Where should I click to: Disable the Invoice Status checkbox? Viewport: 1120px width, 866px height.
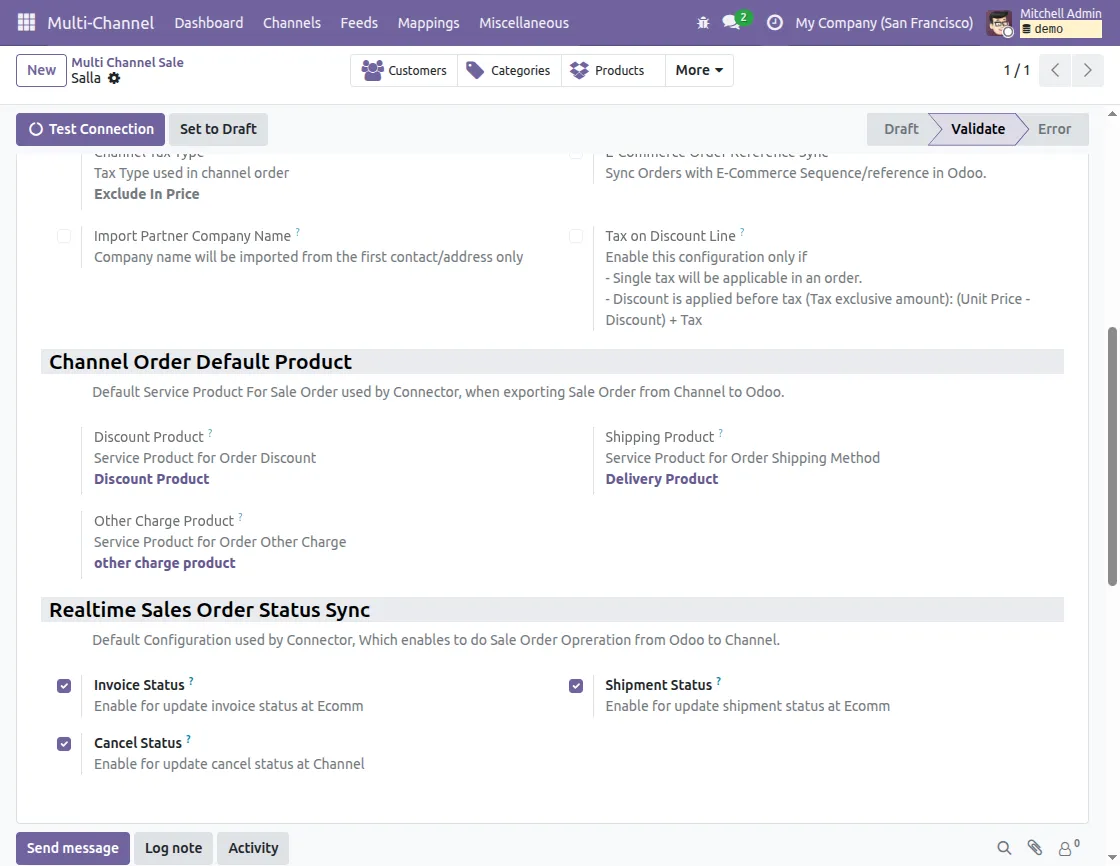click(x=63, y=686)
